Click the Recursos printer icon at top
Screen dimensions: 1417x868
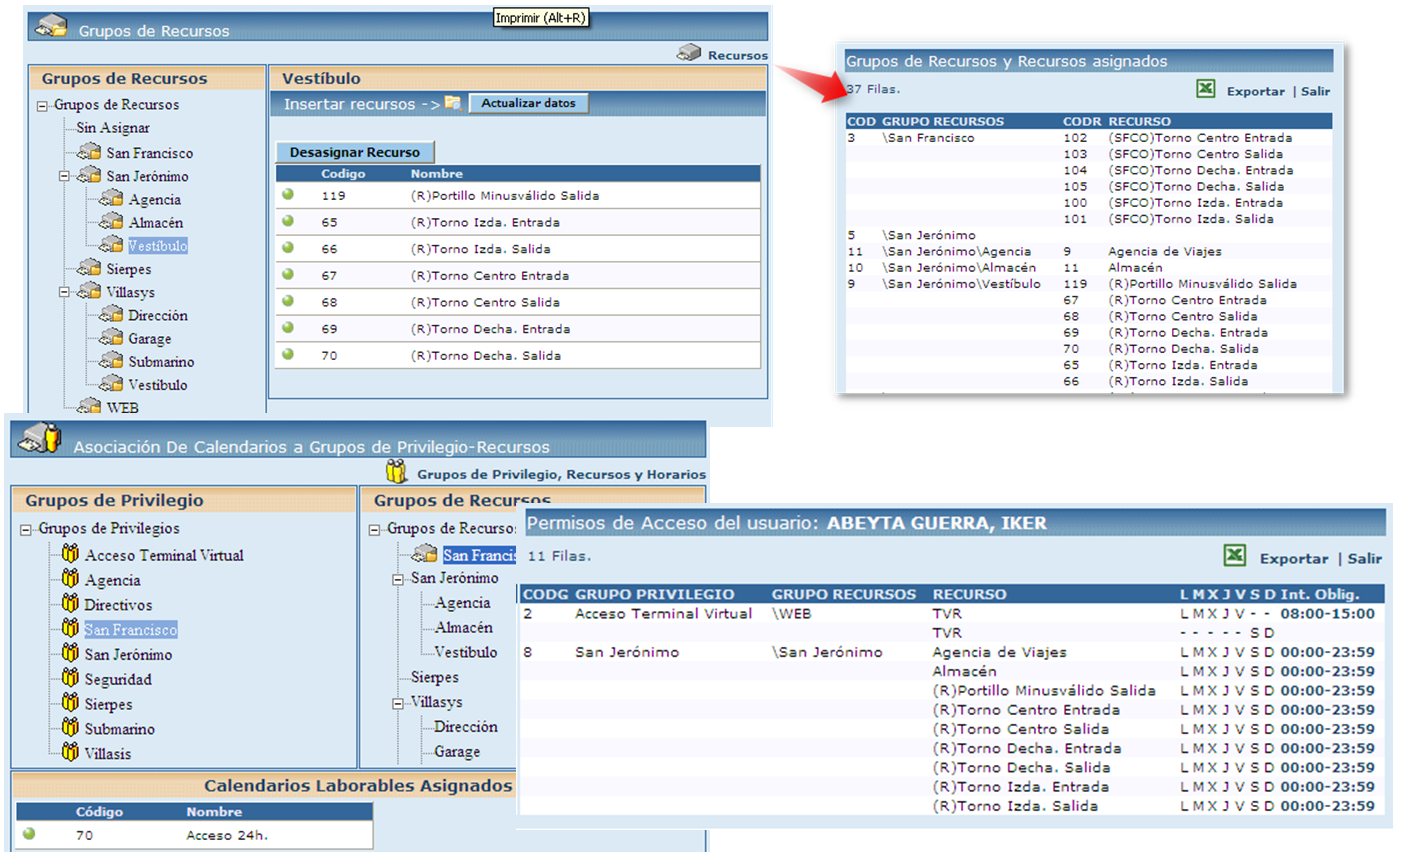coord(689,54)
